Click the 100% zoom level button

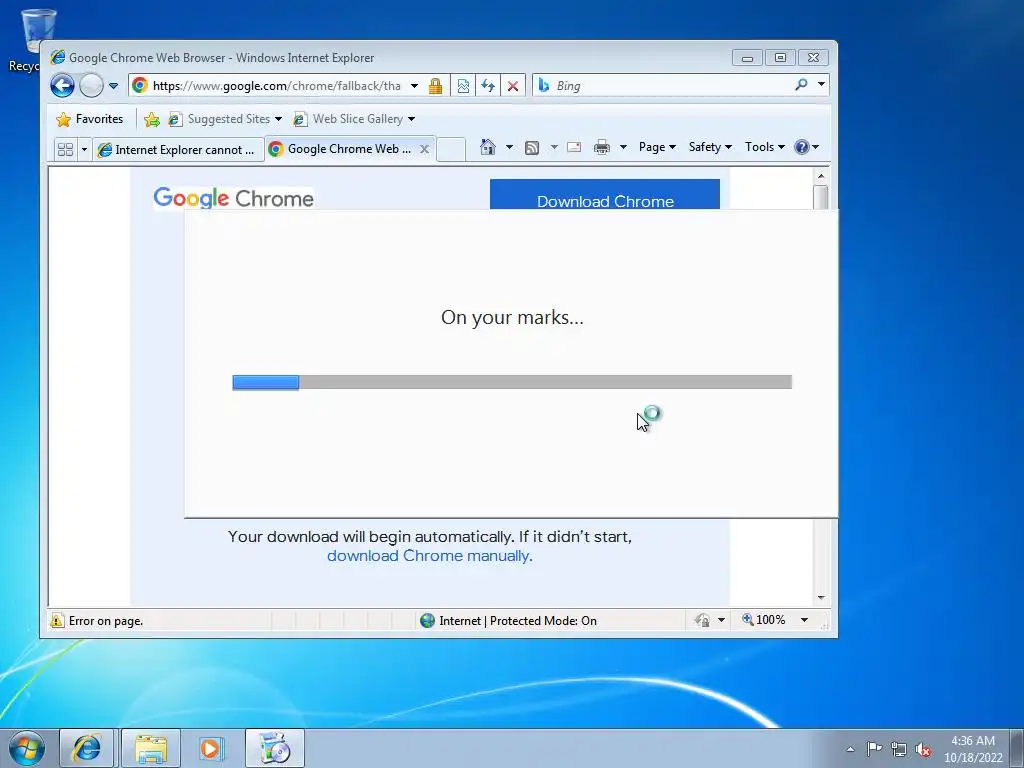pos(764,620)
